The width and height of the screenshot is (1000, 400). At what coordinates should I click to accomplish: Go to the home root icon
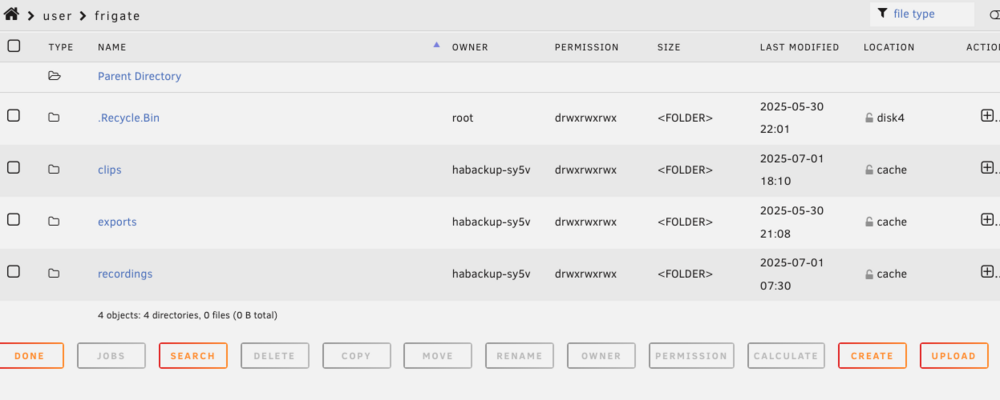point(11,14)
